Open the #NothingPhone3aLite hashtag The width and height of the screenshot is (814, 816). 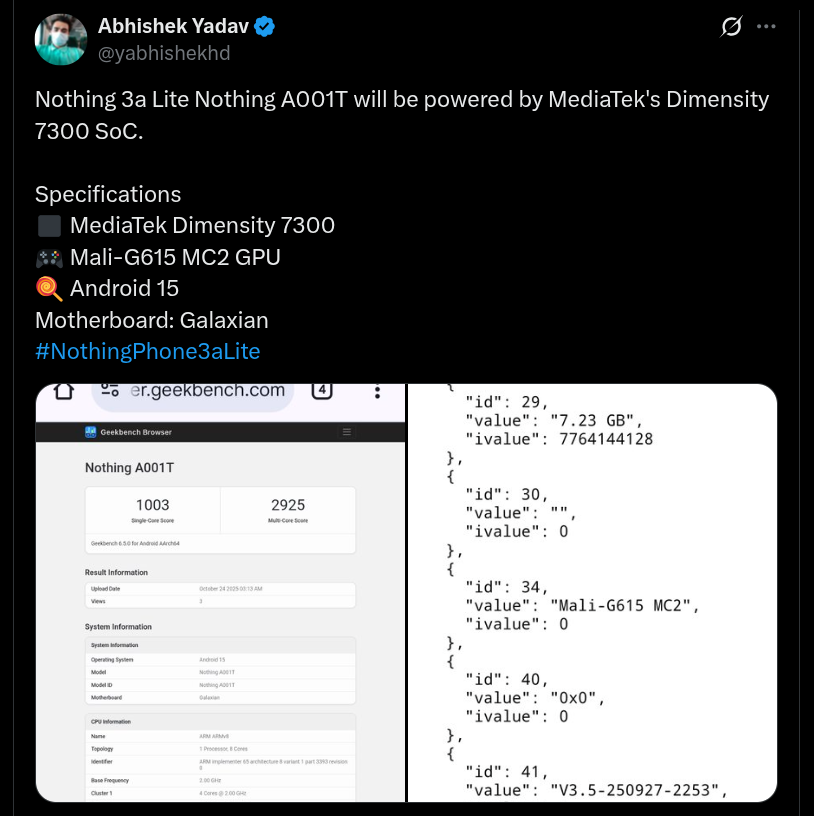[x=147, y=351]
